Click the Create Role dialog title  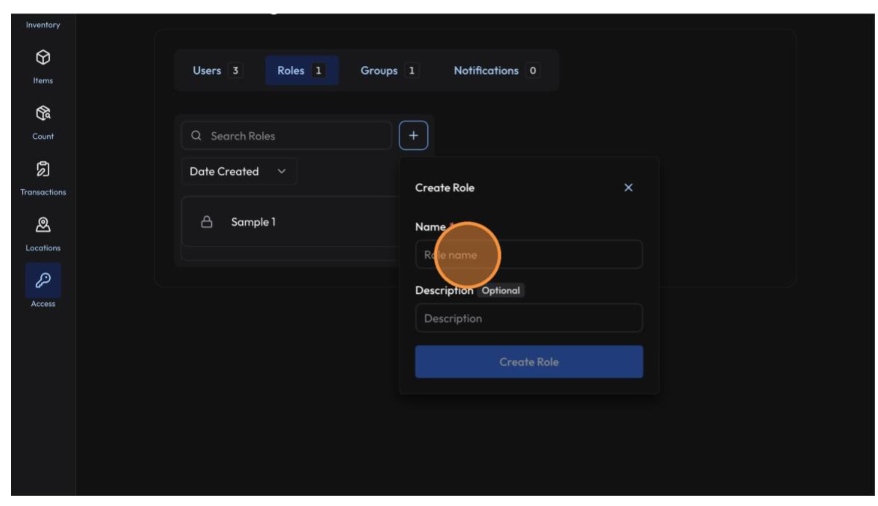(x=445, y=188)
